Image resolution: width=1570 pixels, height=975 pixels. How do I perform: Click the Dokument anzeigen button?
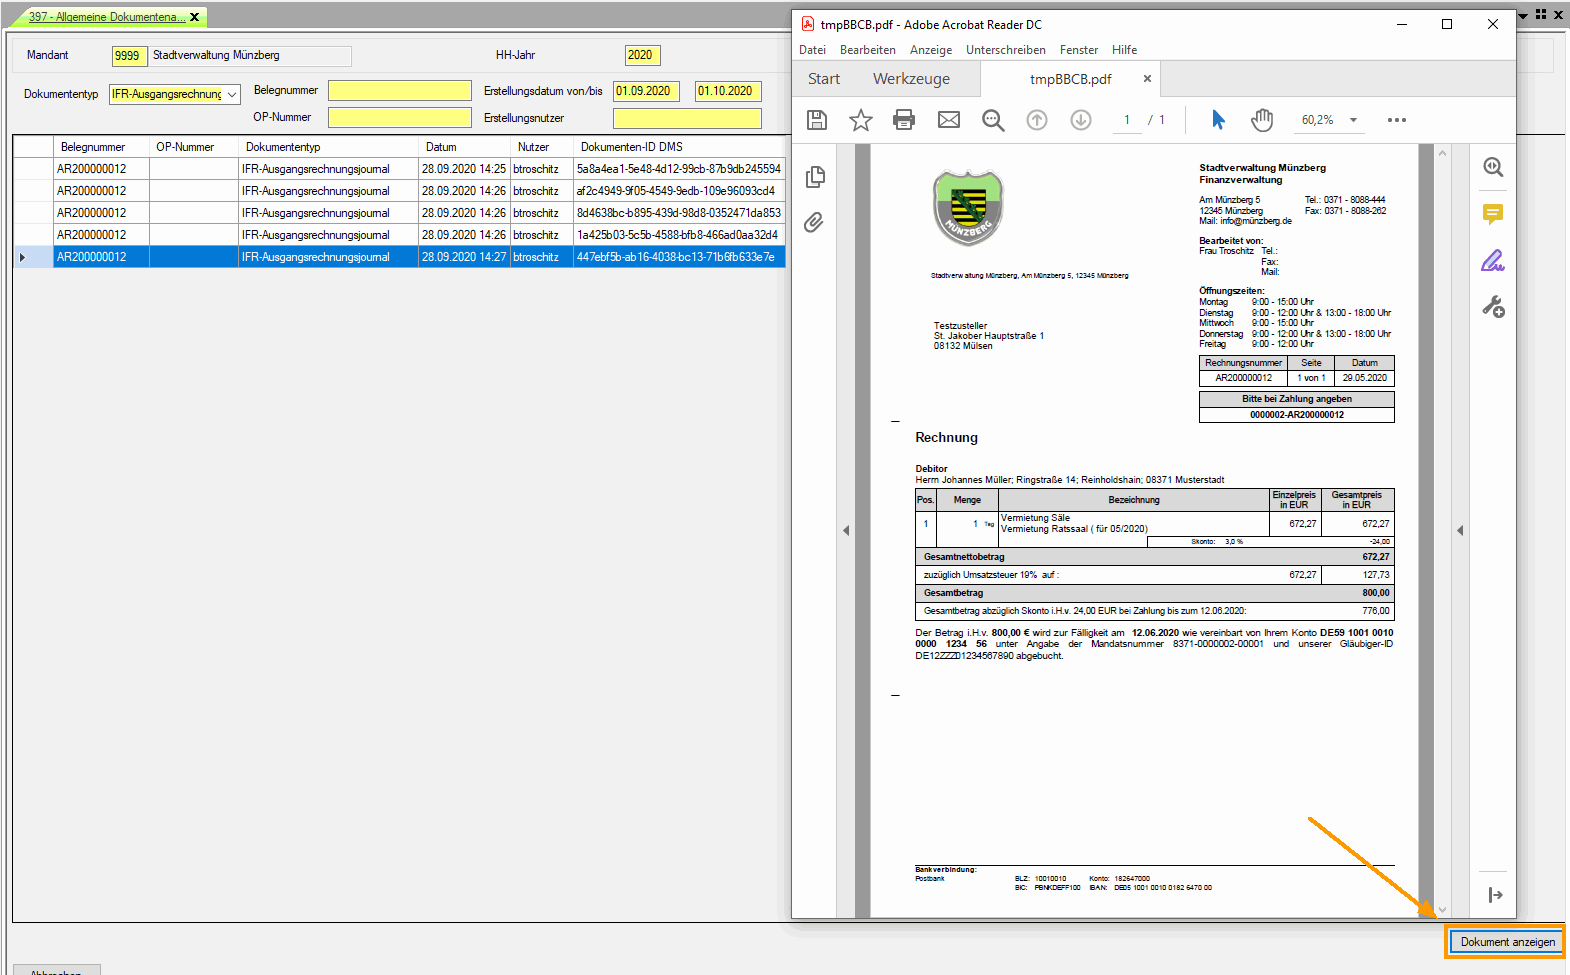(x=1507, y=942)
